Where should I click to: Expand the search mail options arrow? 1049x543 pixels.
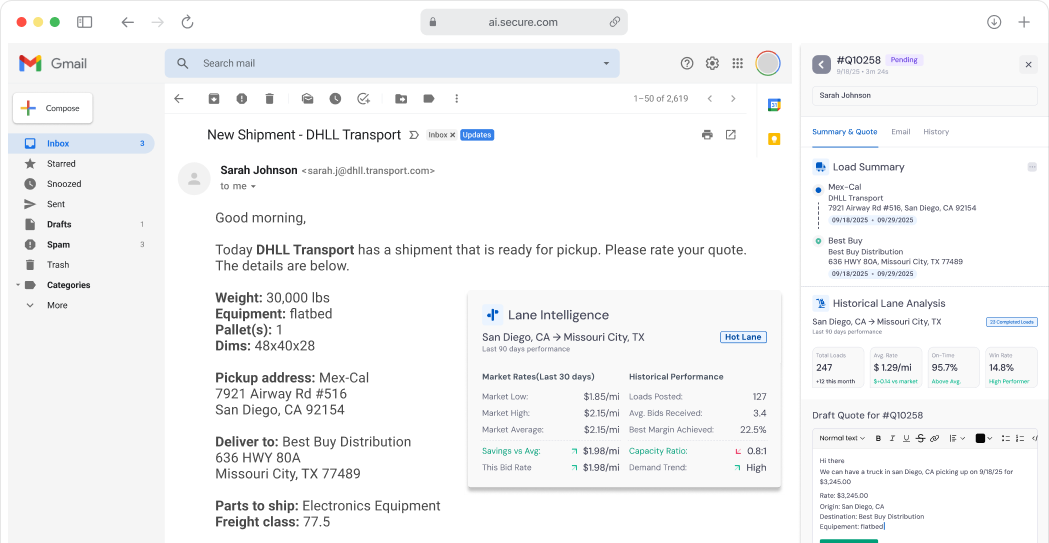pos(606,64)
